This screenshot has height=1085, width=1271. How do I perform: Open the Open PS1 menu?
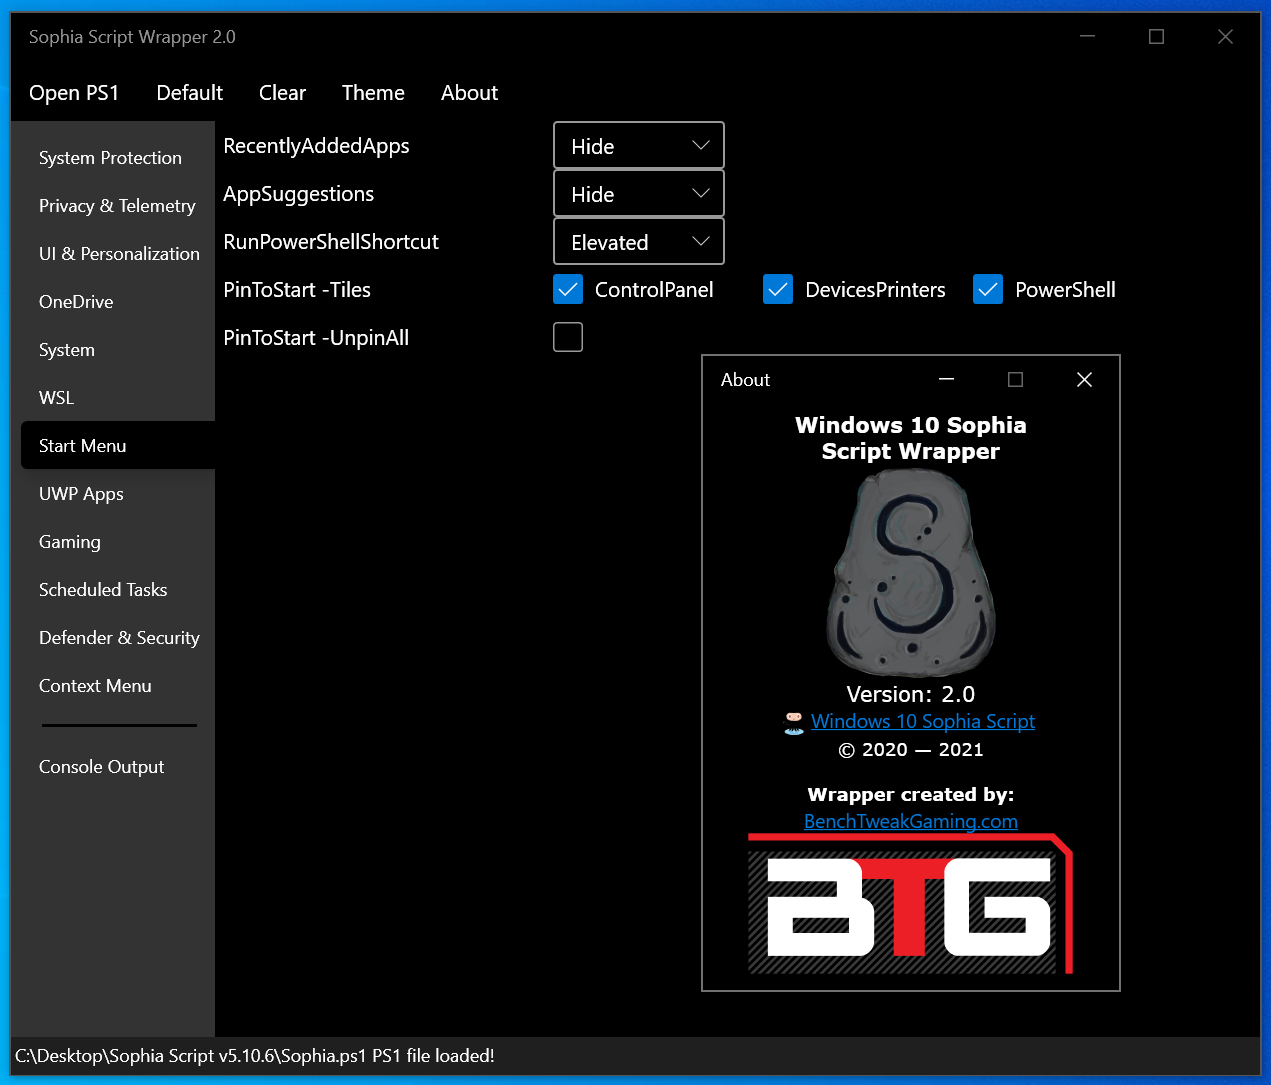pyautogui.click(x=74, y=93)
